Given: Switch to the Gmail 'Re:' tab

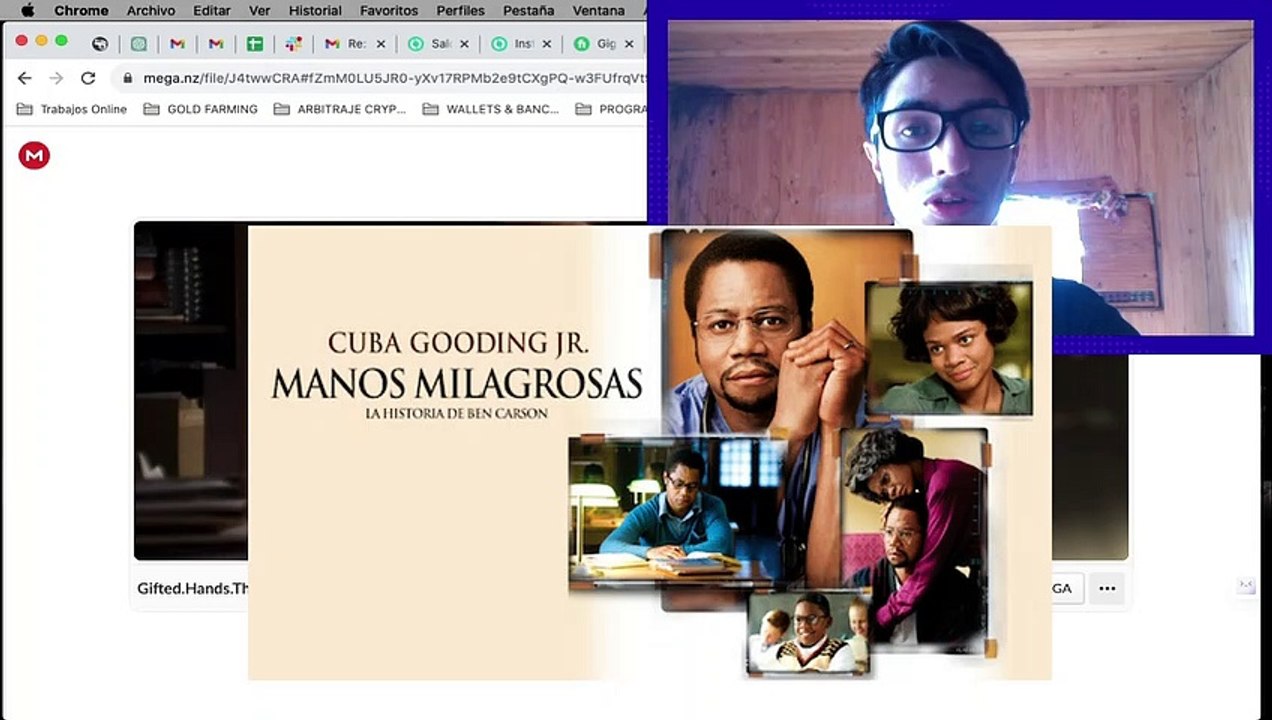Looking at the screenshot, I should coord(346,44).
